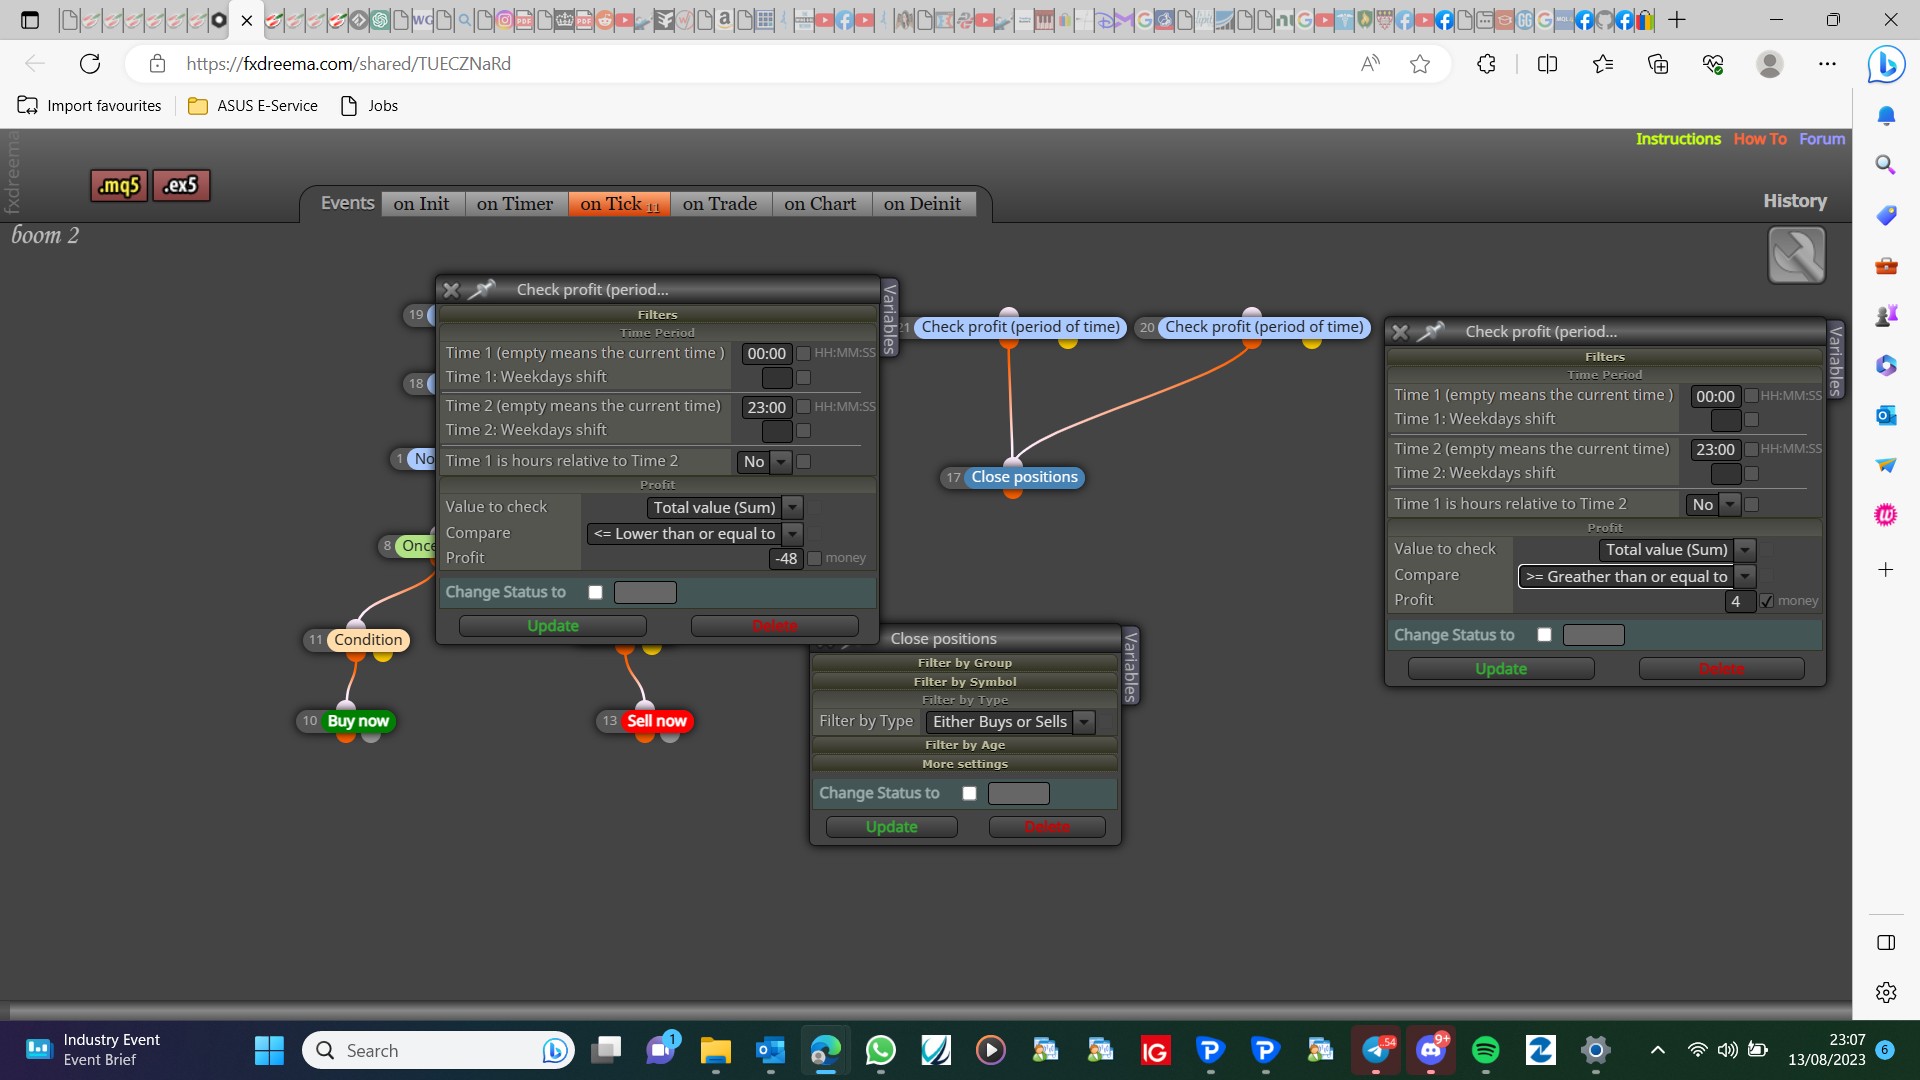The width and height of the screenshot is (1920, 1080).
Task: Open Edge sidebar search icon
Action: pyautogui.click(x=1886, y=165)
